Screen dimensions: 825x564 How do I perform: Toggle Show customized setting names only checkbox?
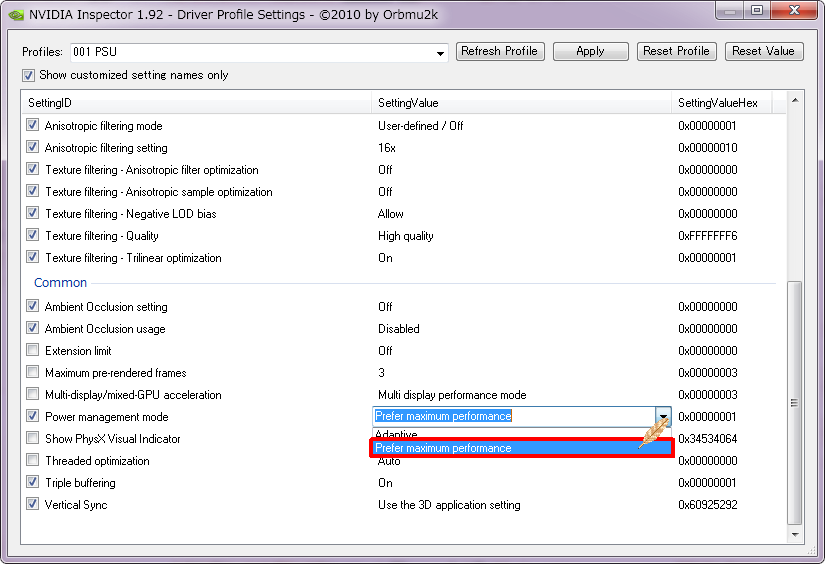tap(28, 75)
